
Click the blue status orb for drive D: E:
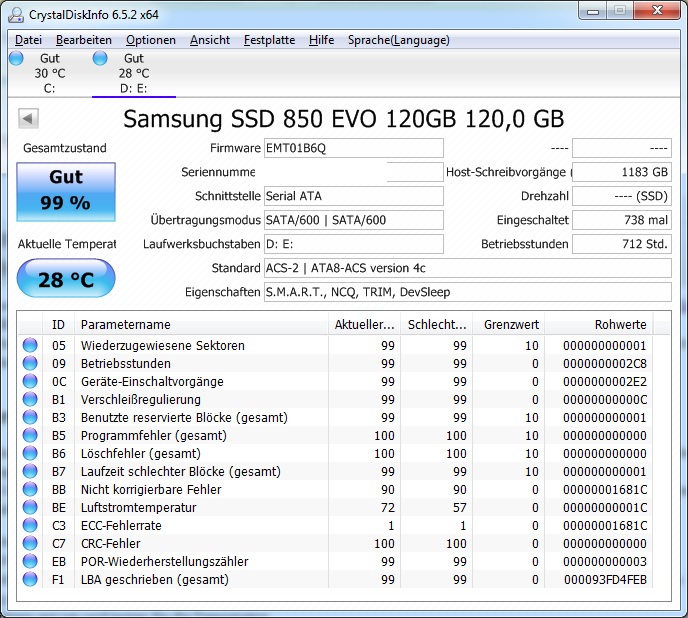click(x=100, y=58)
